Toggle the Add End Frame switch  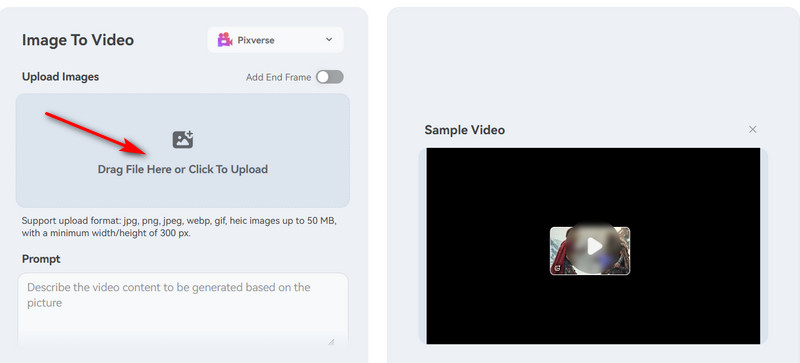330,77
